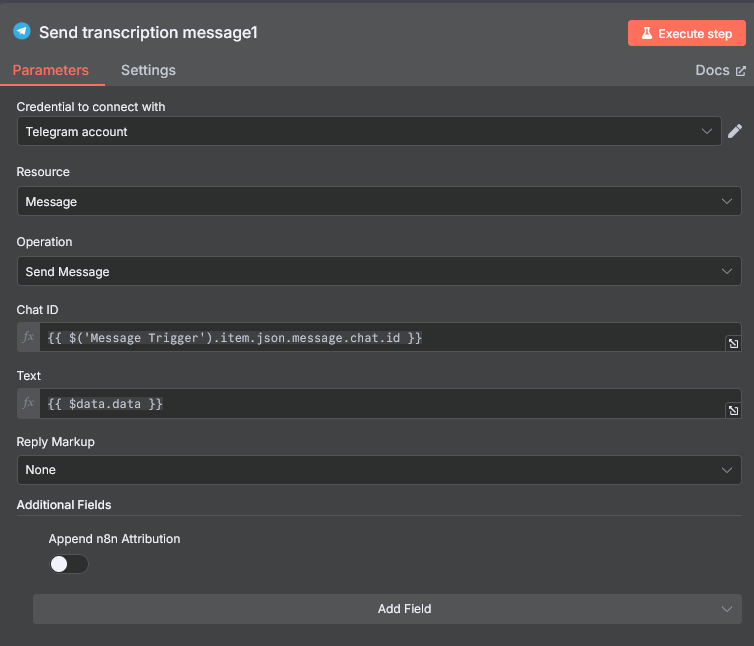Click the fx icon beside Chat ID
This screenshot has height=646, width=754.
click(28, 337)
